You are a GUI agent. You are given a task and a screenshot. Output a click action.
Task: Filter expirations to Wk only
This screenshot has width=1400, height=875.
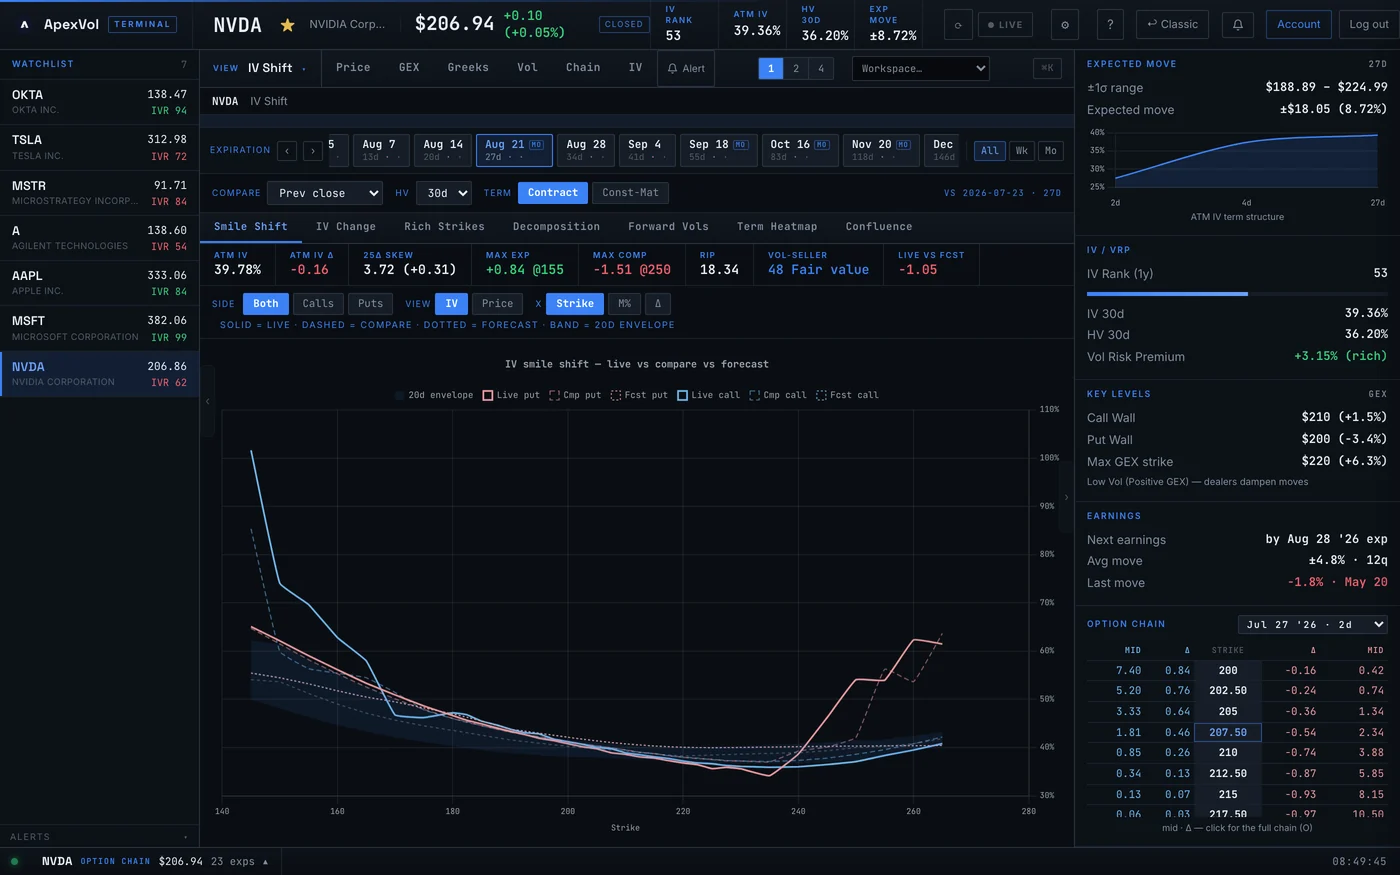[1021, 150]
